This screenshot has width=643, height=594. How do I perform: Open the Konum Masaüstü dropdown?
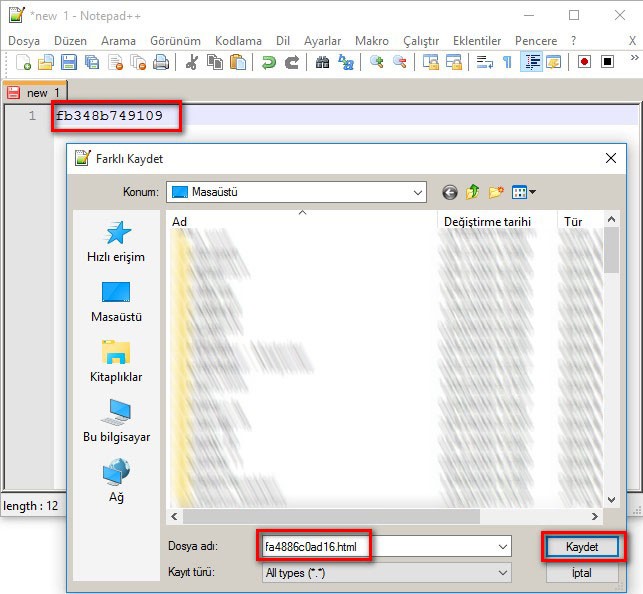tap(296, 192)
